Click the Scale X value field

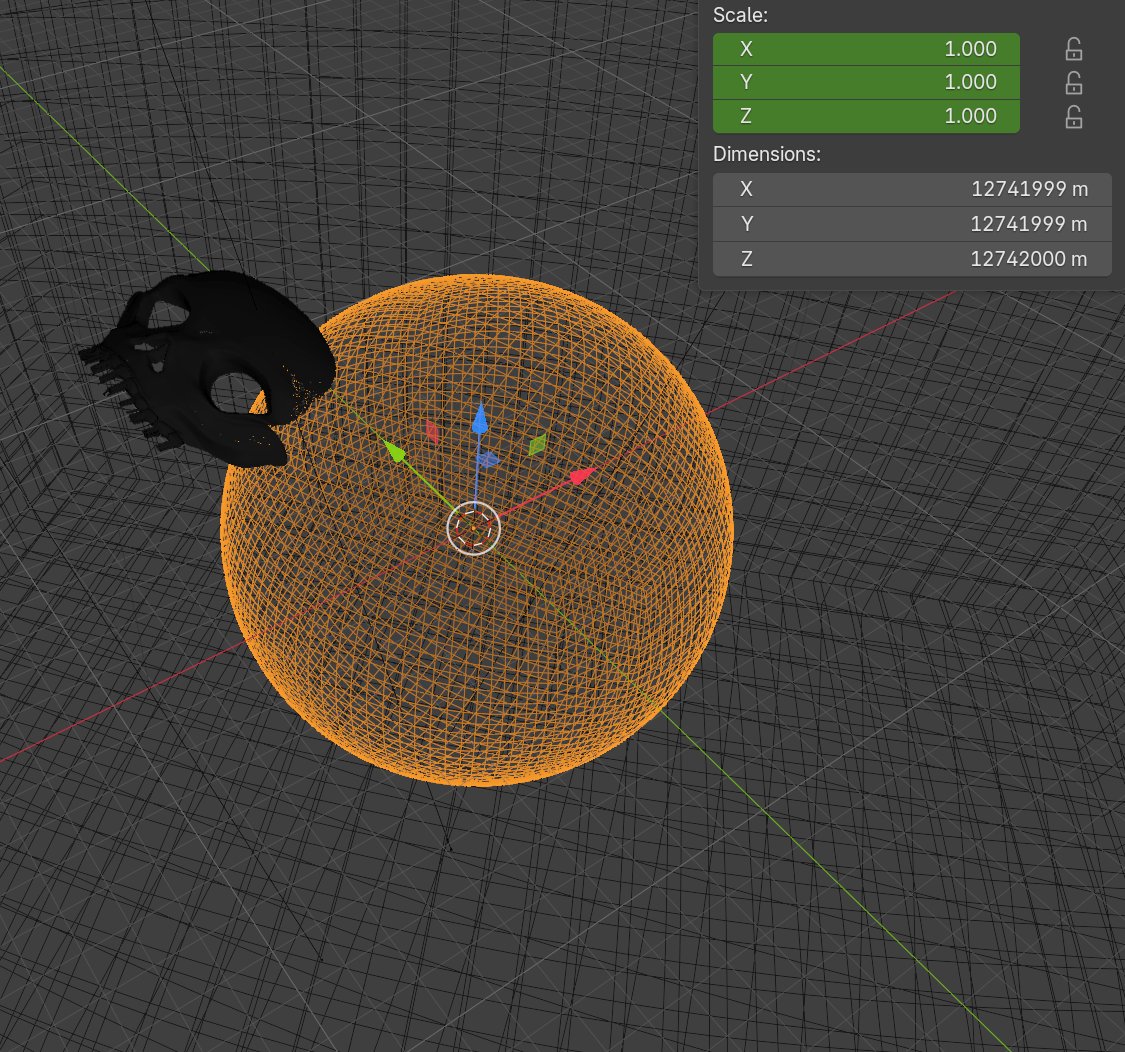866,49
